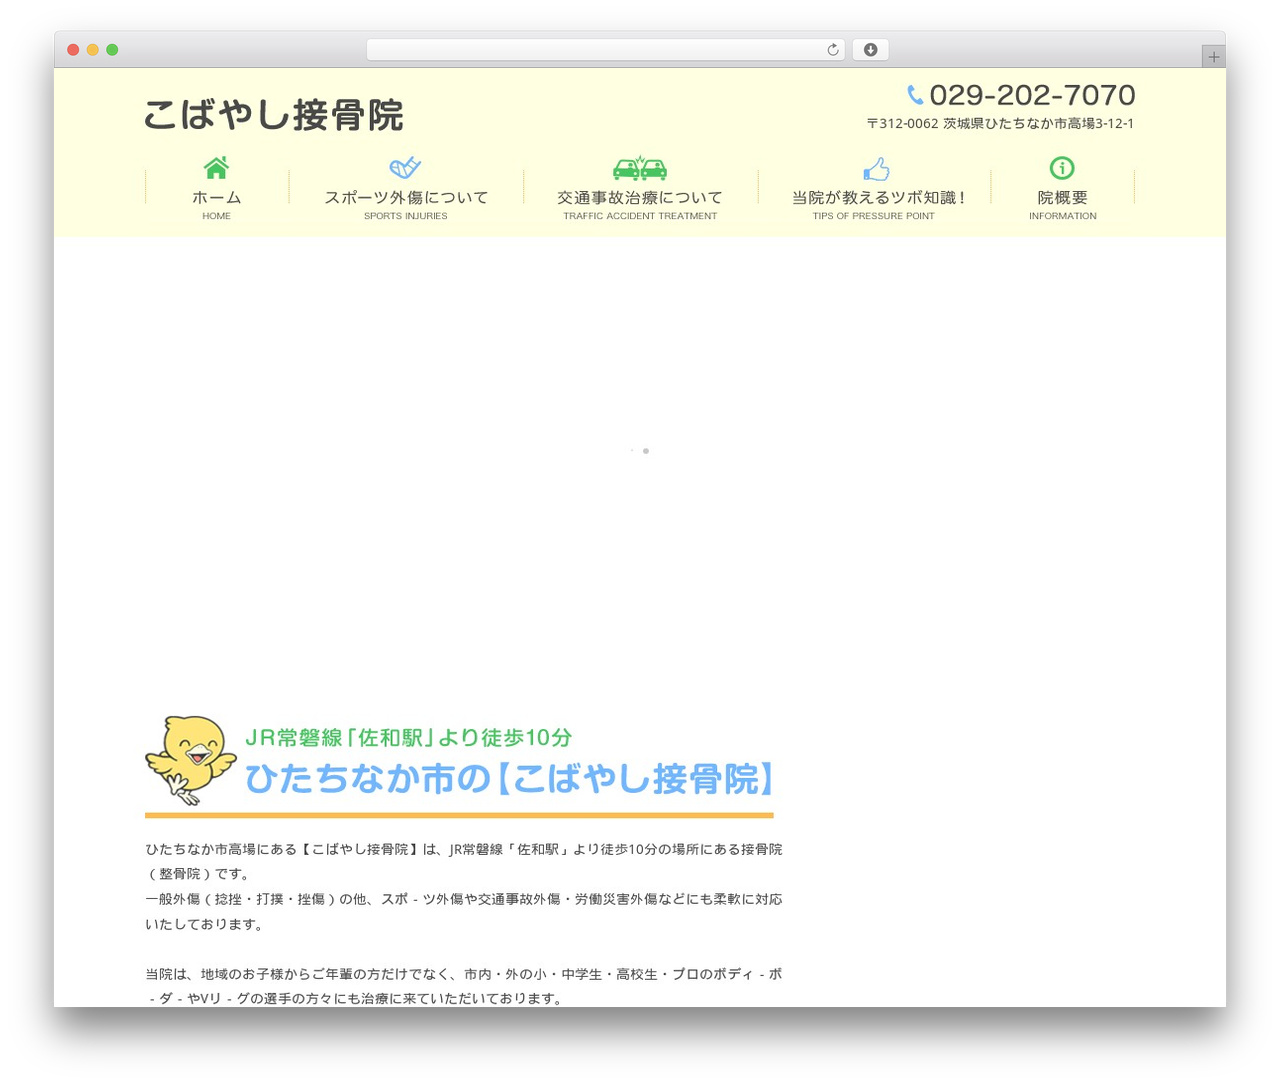This screenshot has width=1280, height=1084.
Task: Click the TIPS OF PRESSURE POINT label
Action: 874,216
